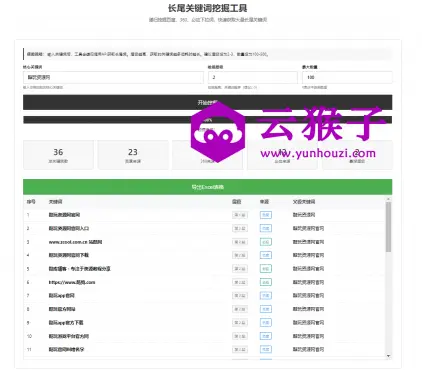Select the stat card showing 36
This screenshot has height=370, width=422.
click(58, 155)
